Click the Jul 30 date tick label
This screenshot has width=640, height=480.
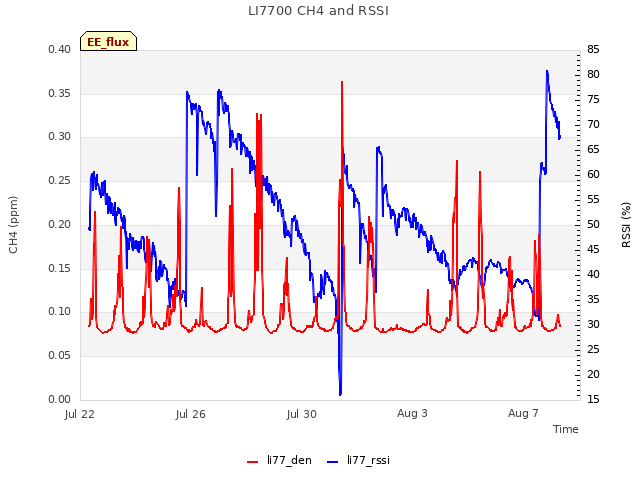[x=302, y=414]
